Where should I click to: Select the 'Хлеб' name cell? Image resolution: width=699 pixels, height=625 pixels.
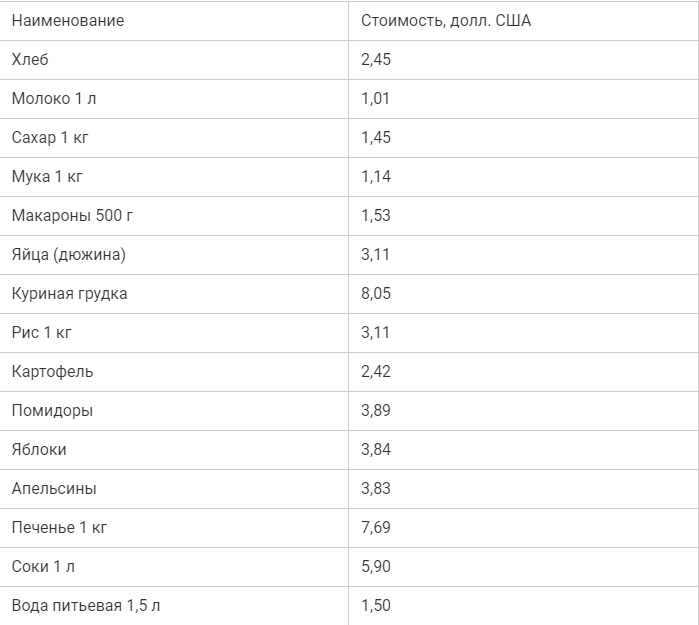(x=174, y=60)
